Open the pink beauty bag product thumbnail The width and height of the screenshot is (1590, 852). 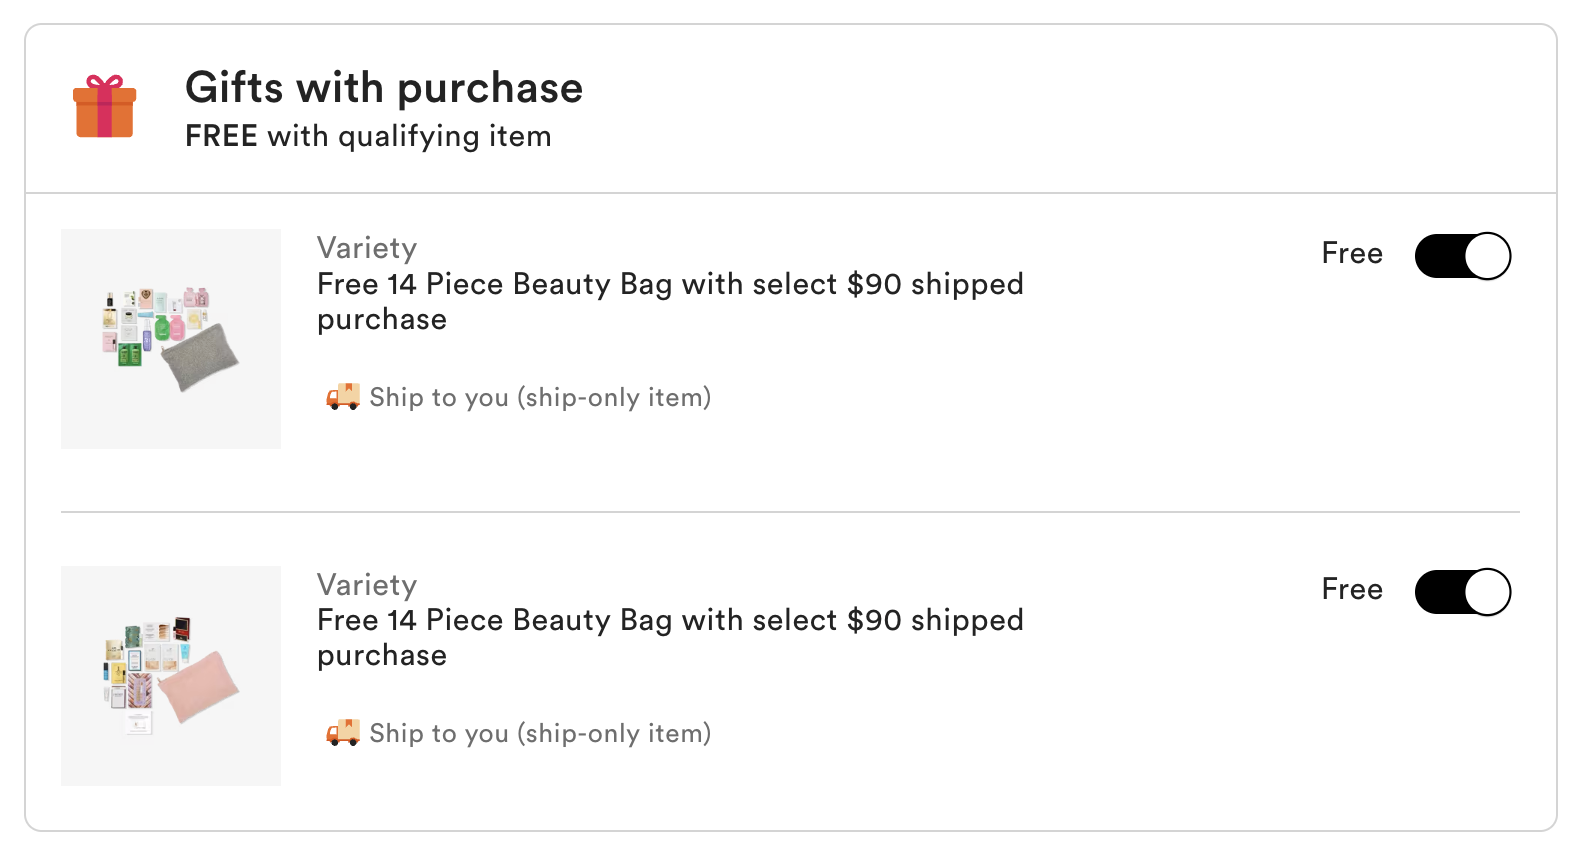click(171, 675)
